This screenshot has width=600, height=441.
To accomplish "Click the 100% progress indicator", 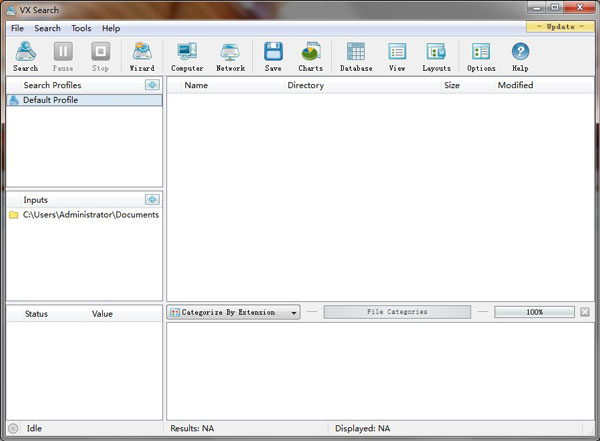I will click(534, 312).
